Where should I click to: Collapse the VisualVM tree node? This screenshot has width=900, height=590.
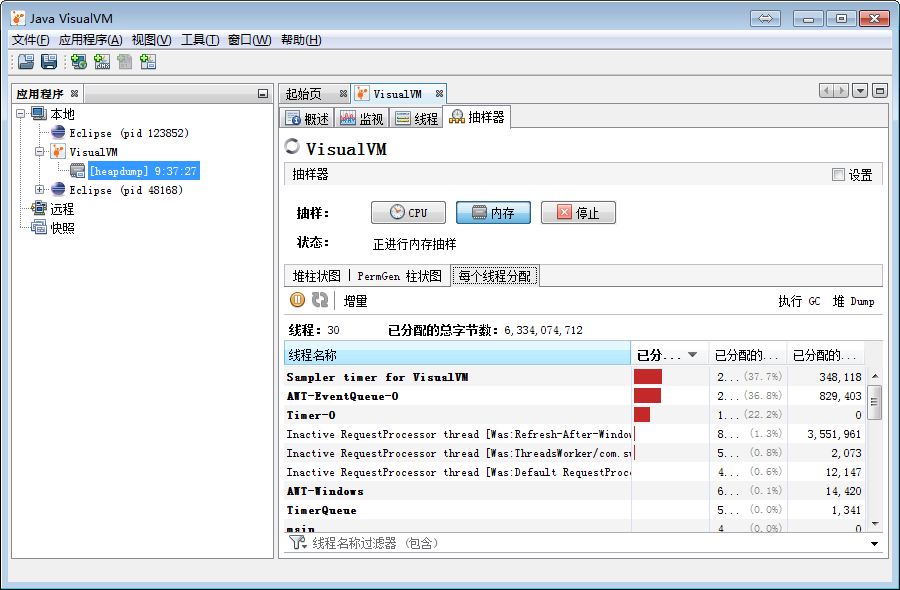[x=40, y=152]
